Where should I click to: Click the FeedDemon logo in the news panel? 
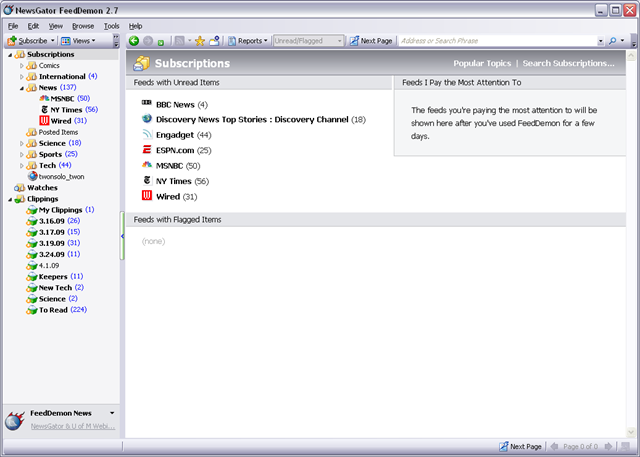point(15,421)
